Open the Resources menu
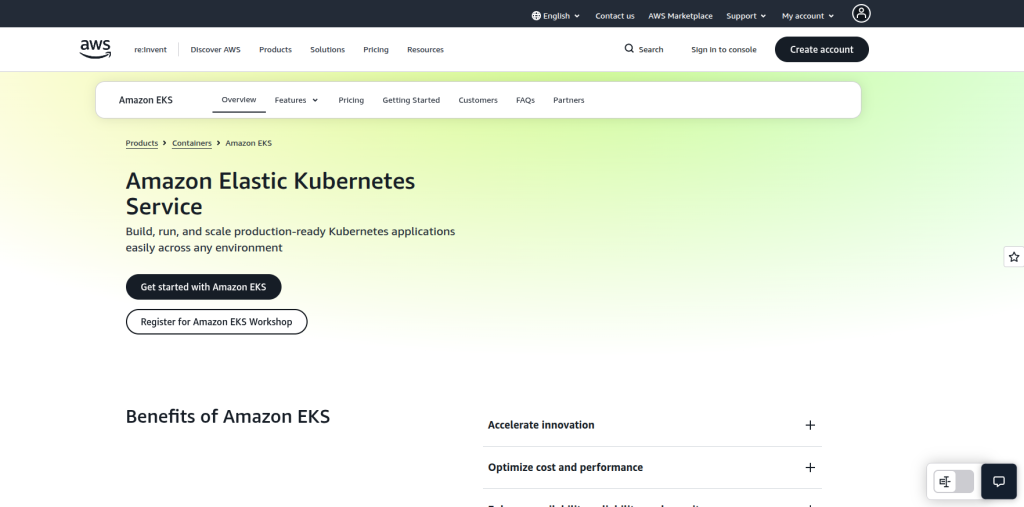The height and width of the screenshot is (507, 1024). pyautogui.click(x=425, y=50)
